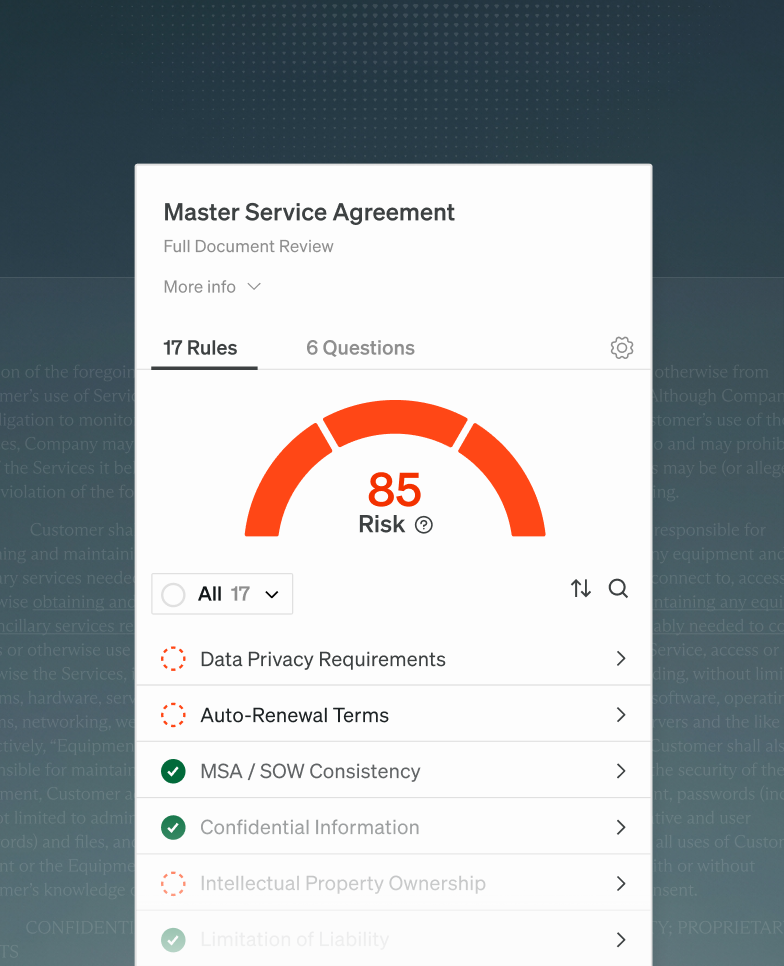This screenshot has width=784, height=966.
Task: Click dashed status icon for Auto-Renewal Terms
Action: (x=173, y=715)
